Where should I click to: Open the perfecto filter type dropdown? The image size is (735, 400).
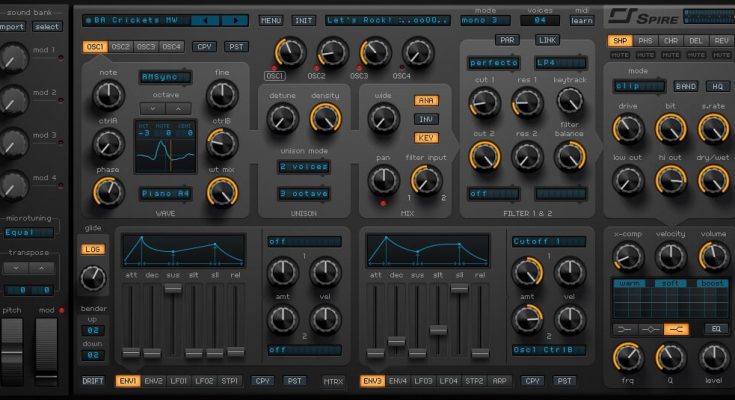[494, 62]
